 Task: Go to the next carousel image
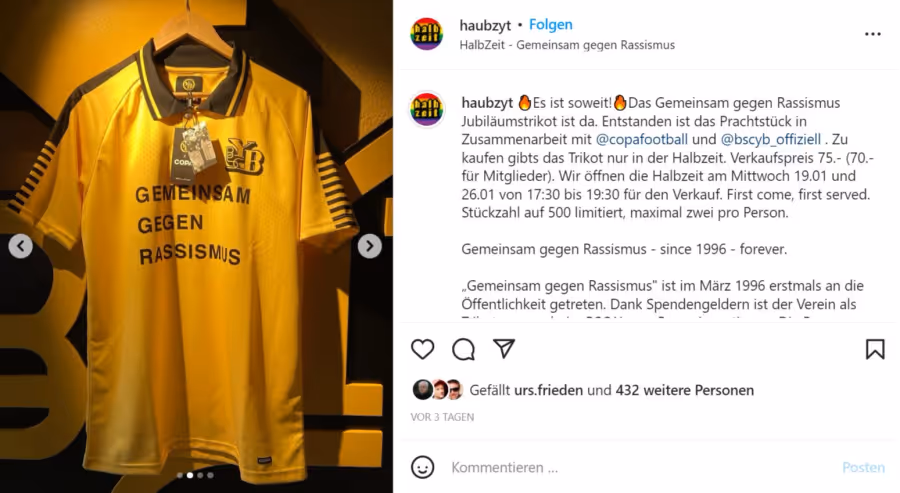(370, 246)
